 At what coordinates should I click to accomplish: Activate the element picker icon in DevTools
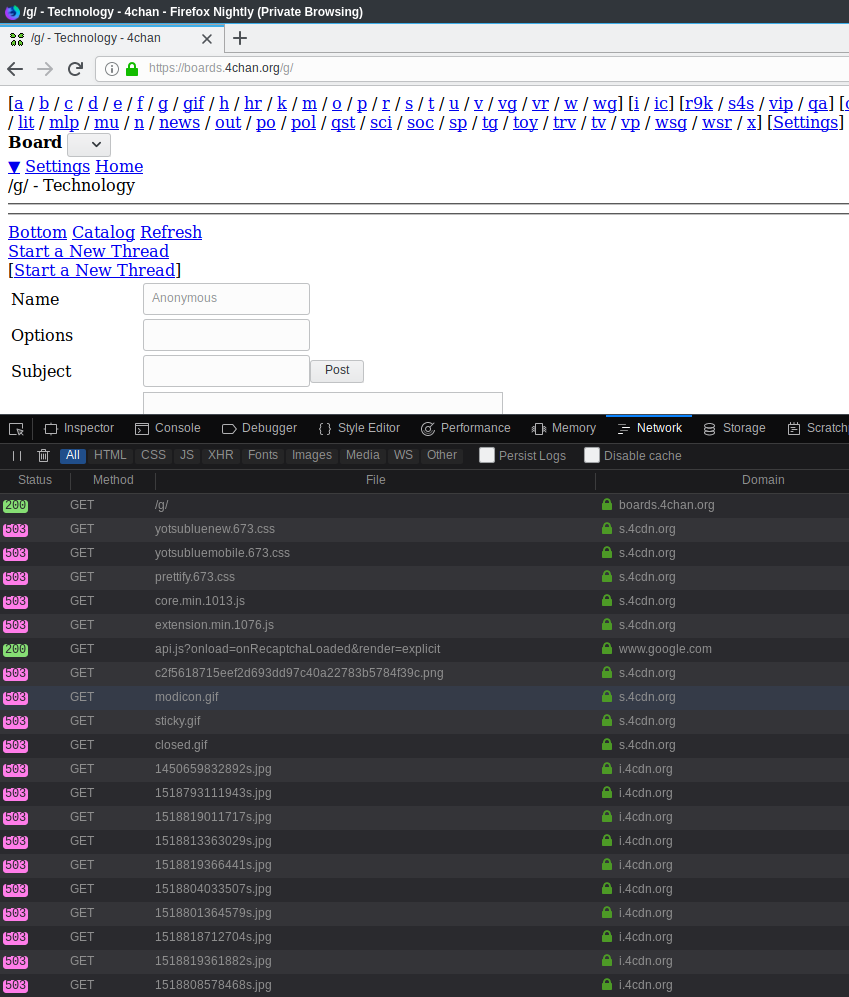point(17,429)
